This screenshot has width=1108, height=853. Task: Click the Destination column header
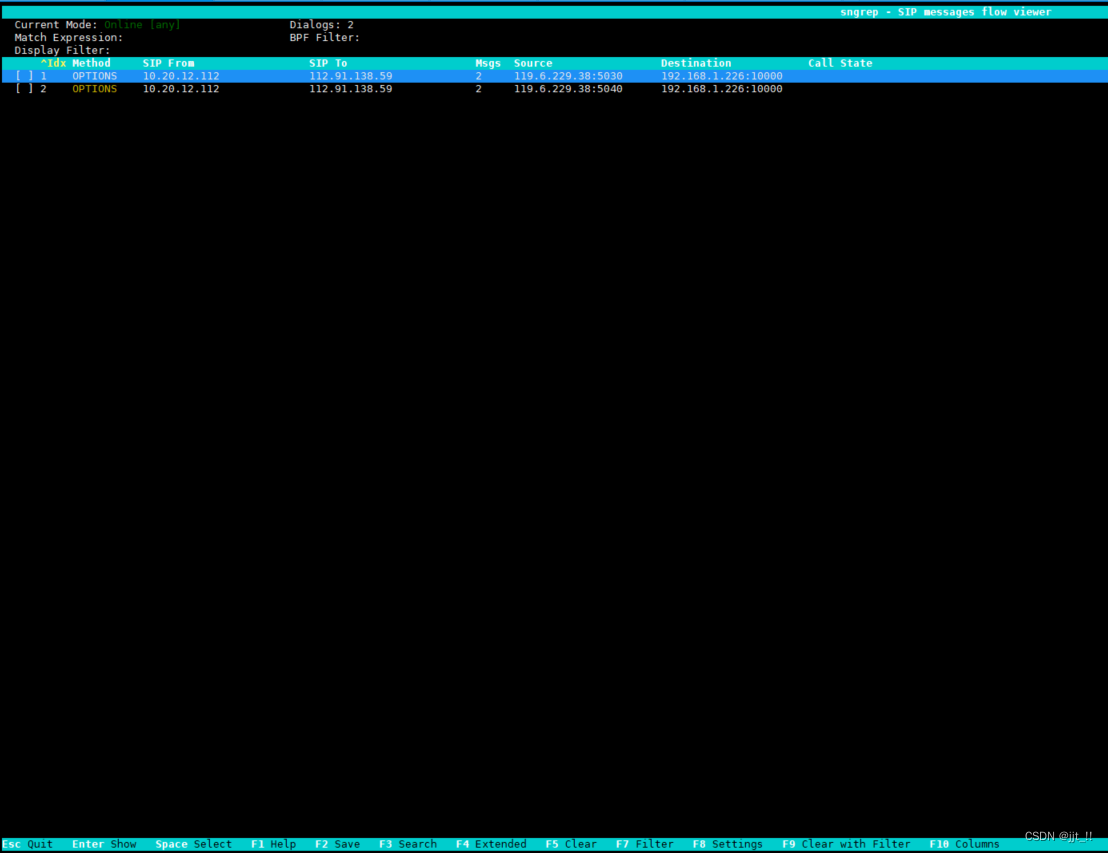[696, 63]
